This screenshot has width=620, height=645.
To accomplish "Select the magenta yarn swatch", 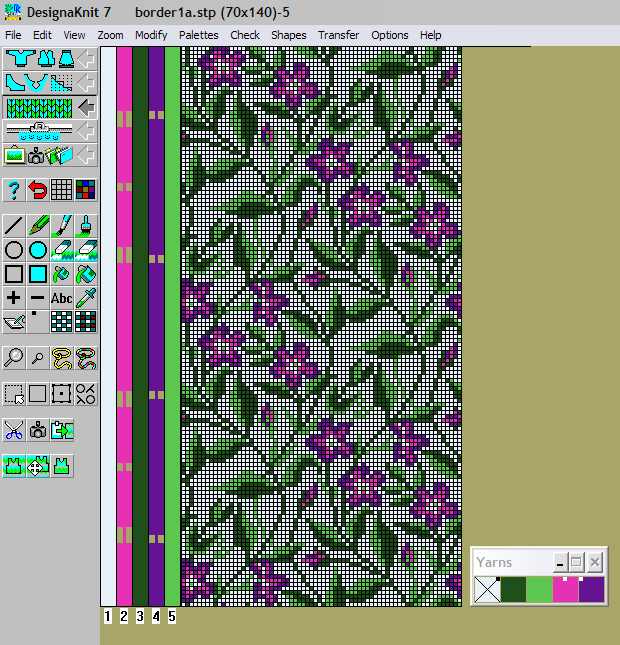I will (565, 589).
